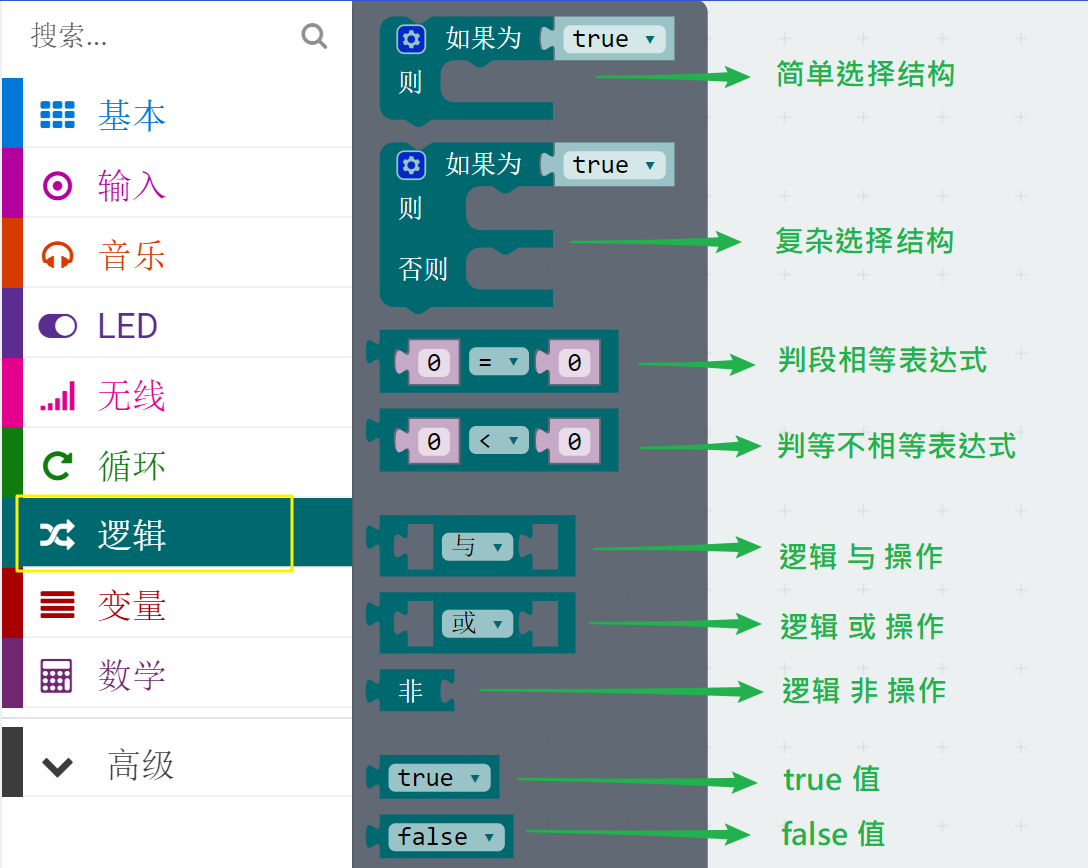This screenshot has width=1088, height=868.
Task: Open the = comparison operator dropdown
Action: (498, 361)
